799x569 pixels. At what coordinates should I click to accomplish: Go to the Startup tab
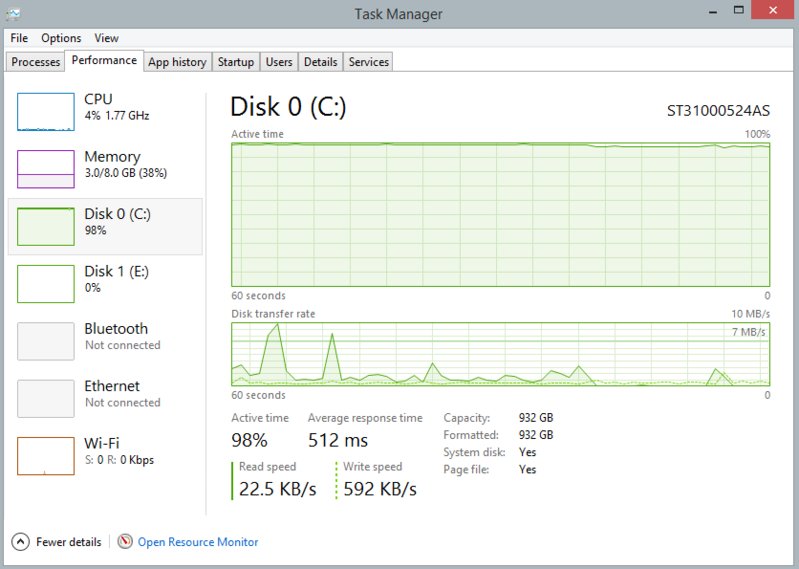236,62
